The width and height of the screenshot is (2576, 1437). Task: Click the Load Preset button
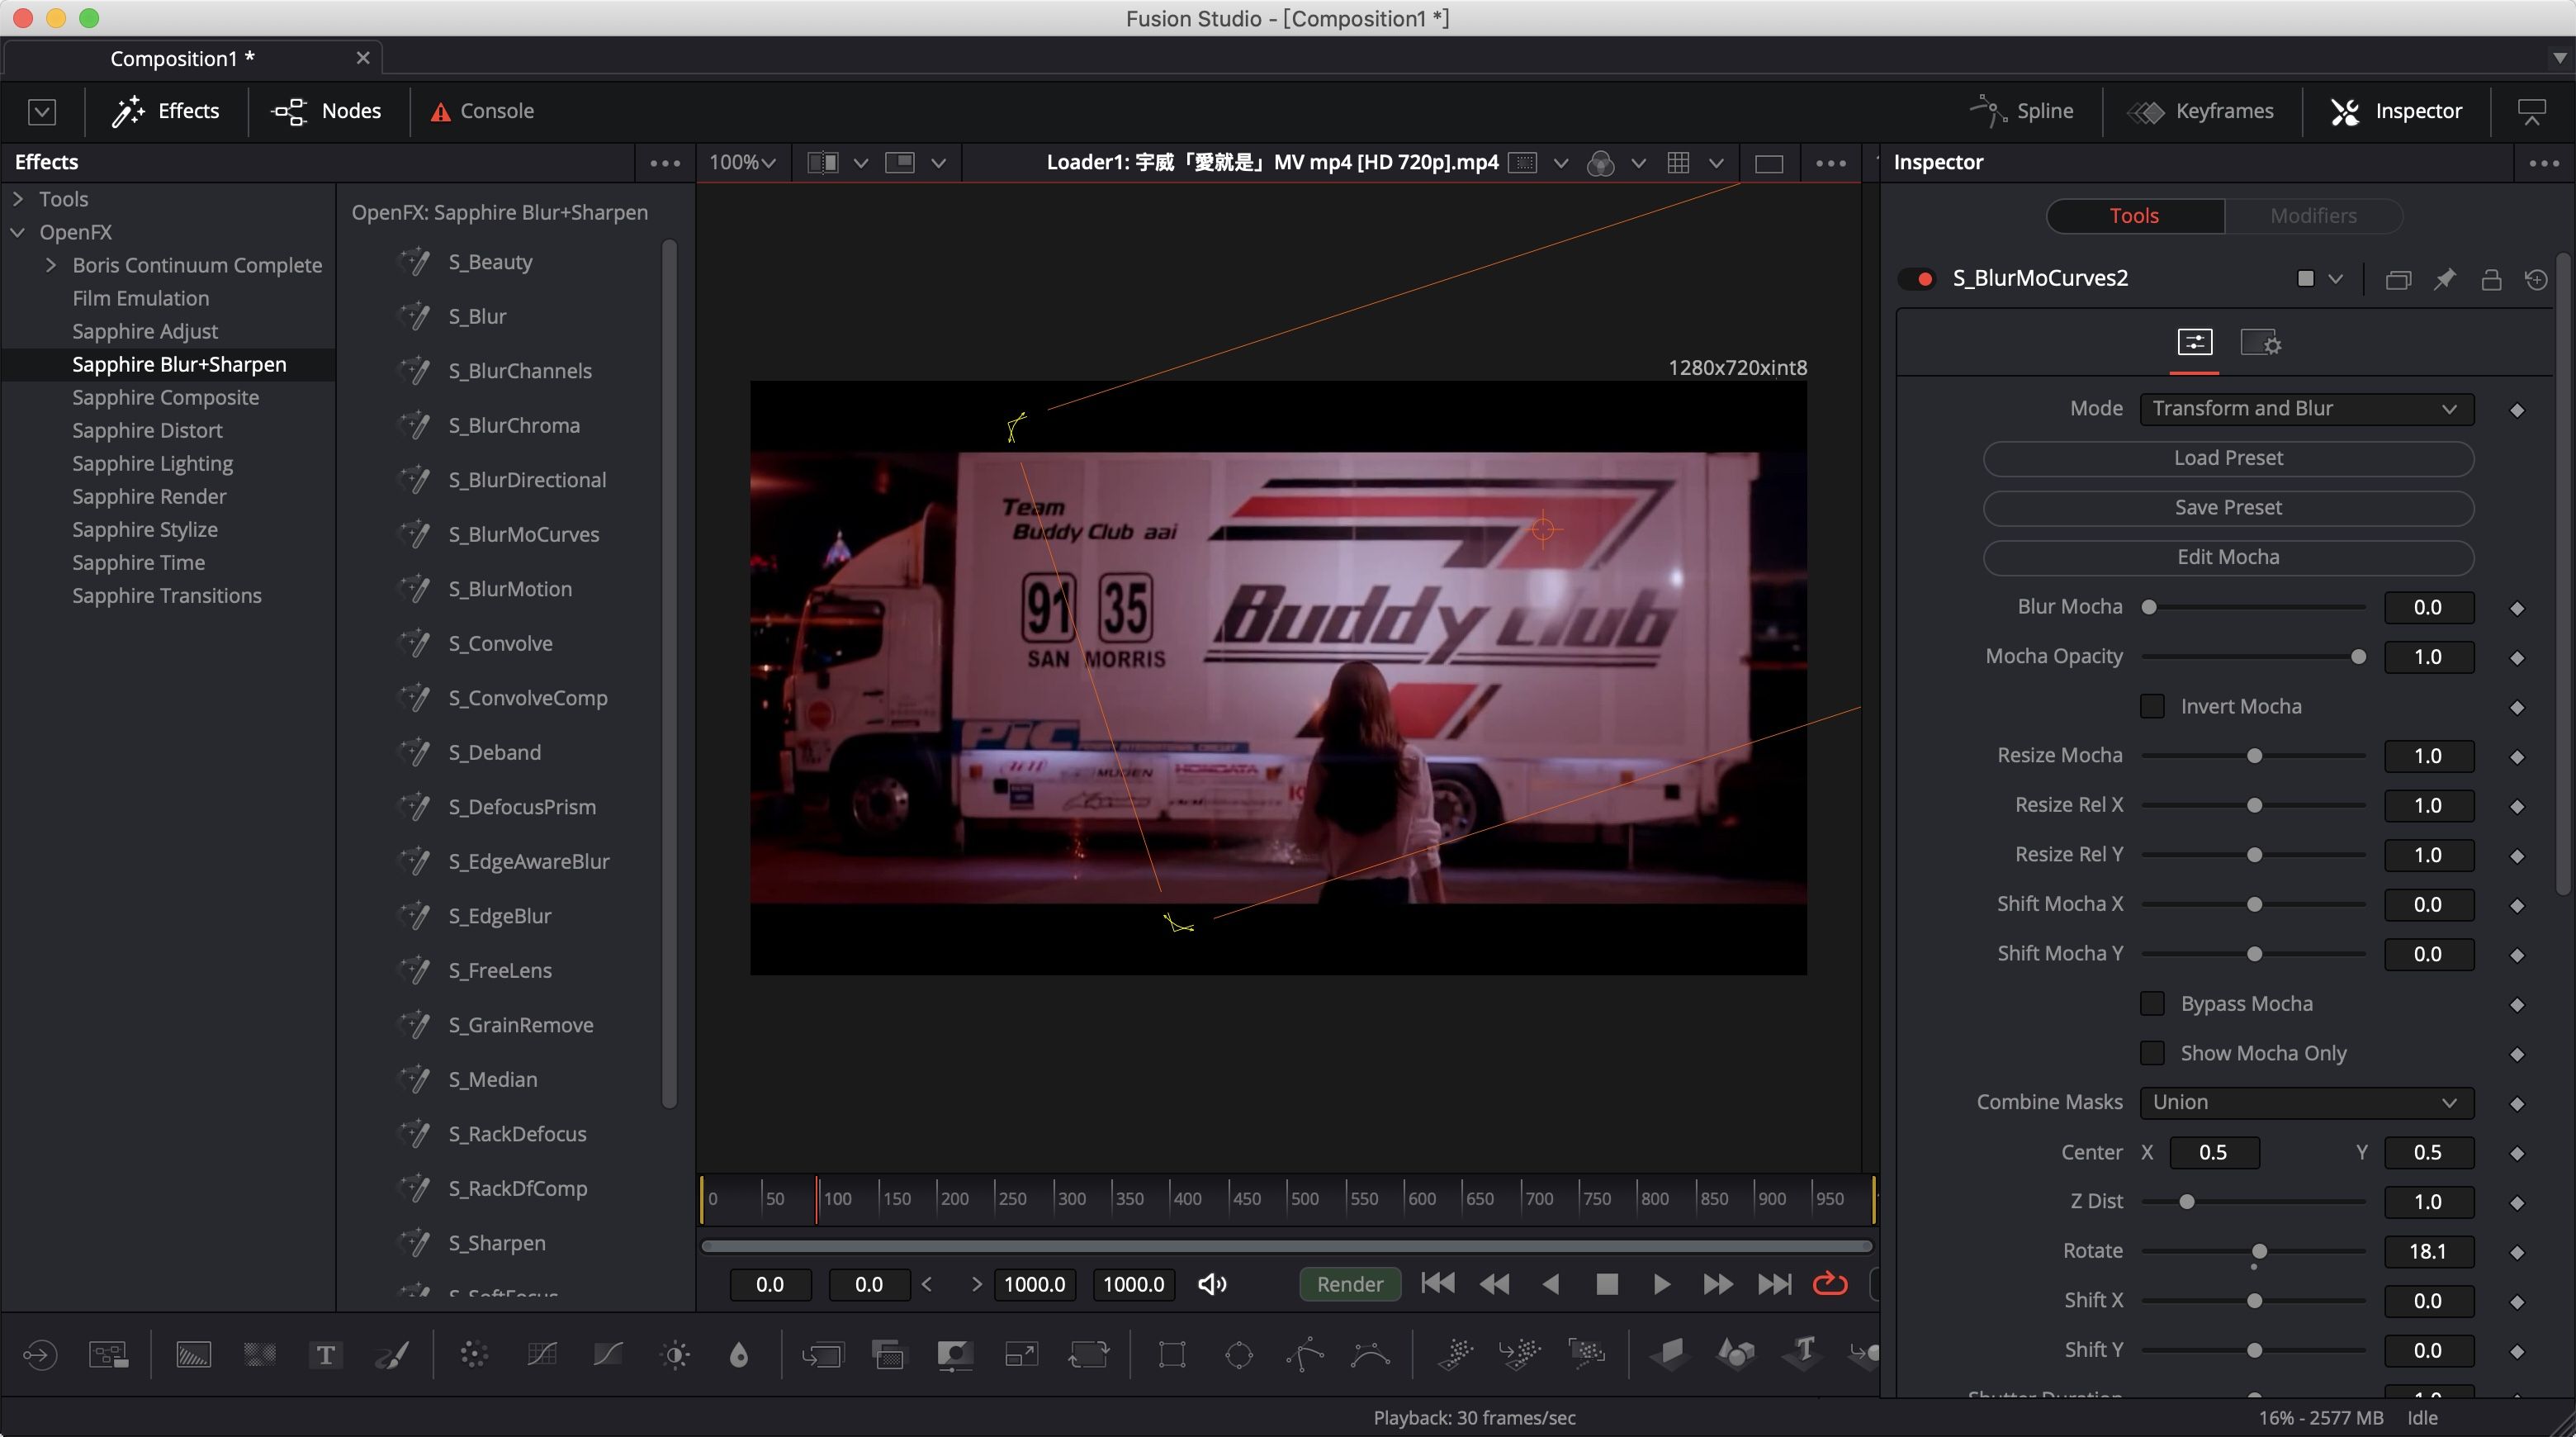click(2228, 458)
